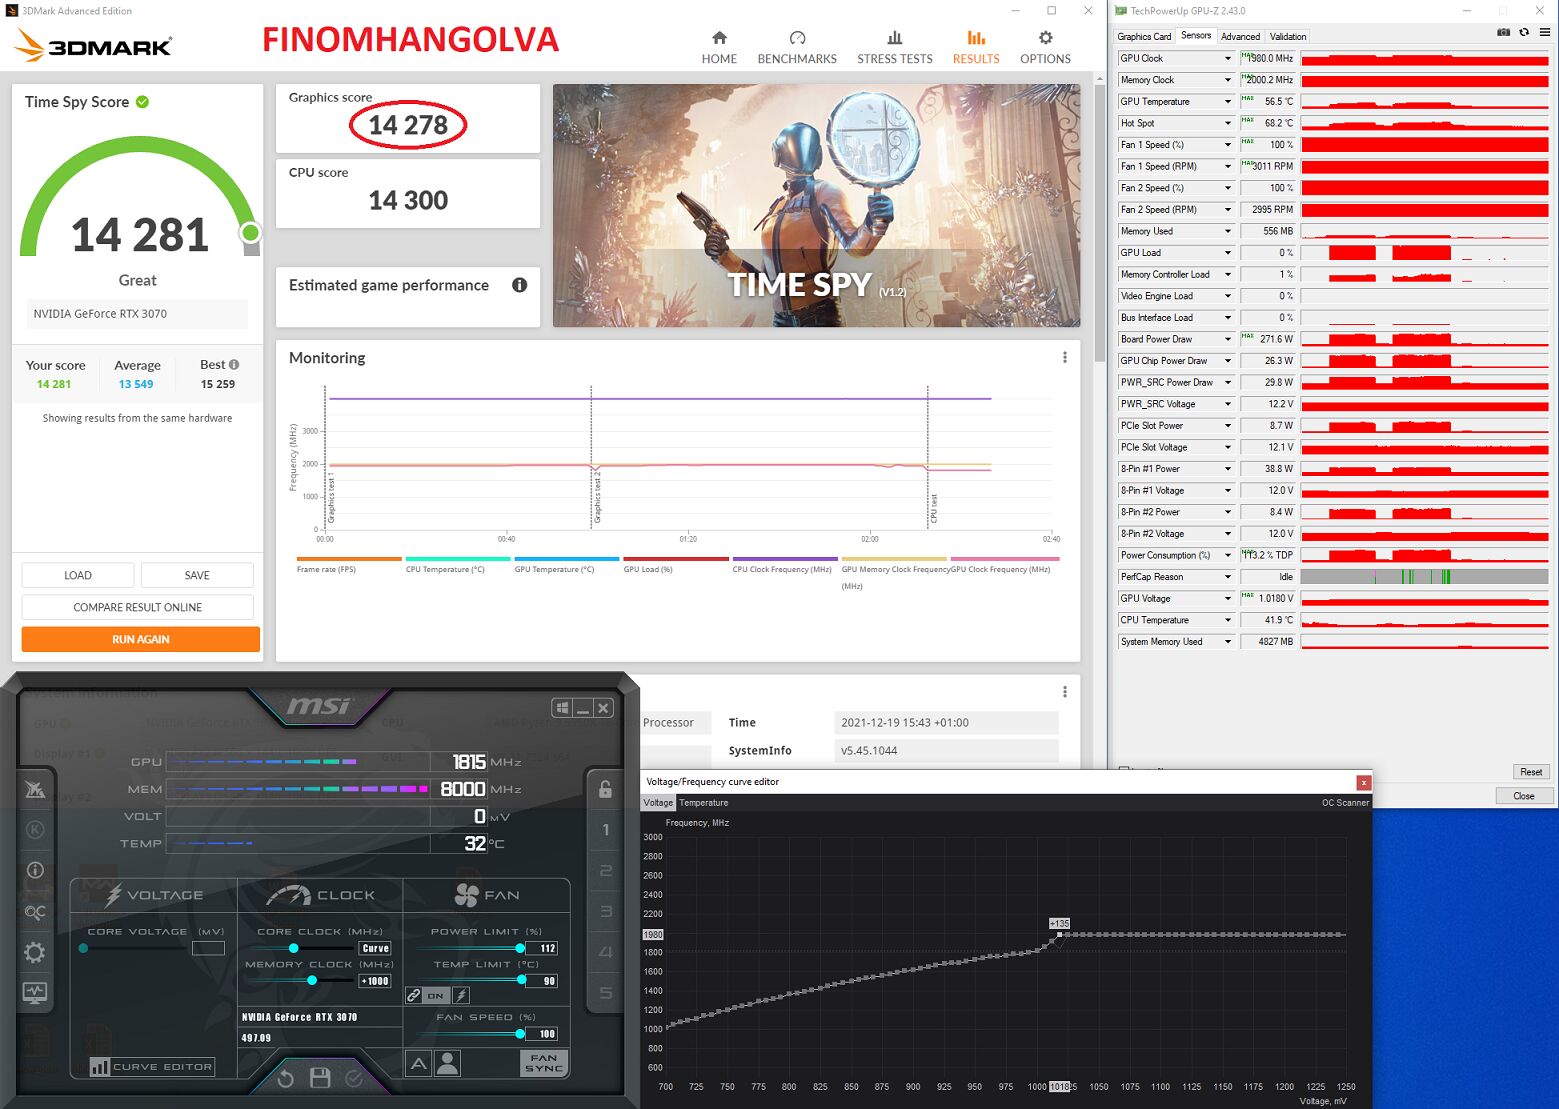Reset Afterburner settings to default
The image size is (1559, 1109).
(285, 1078)
